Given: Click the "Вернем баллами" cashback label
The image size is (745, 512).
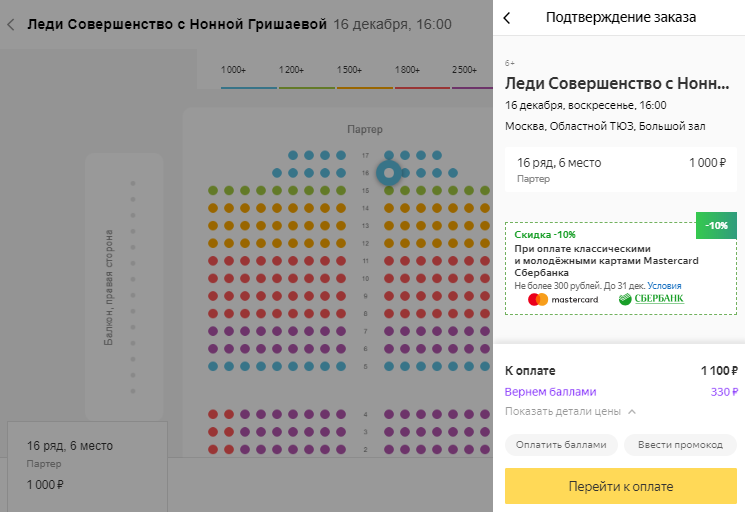Looking at the screenshot, I should click(x=550, y=391).
